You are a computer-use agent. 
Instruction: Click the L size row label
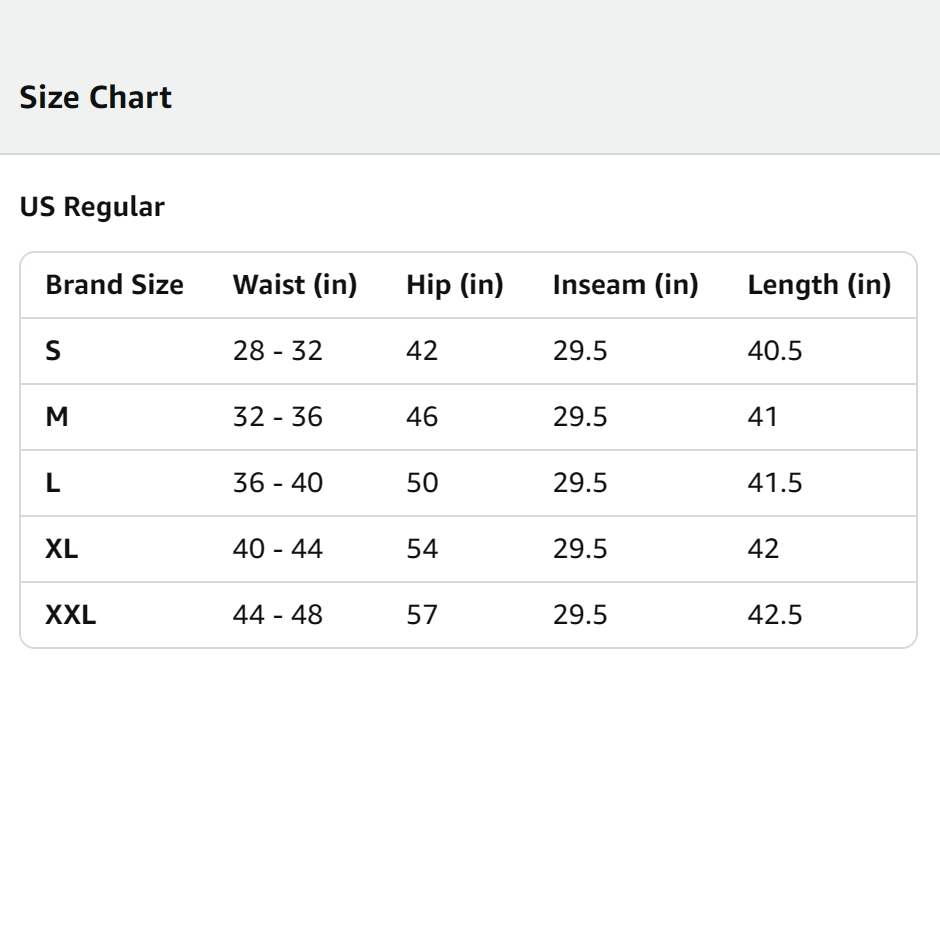[x=52, y=483]
